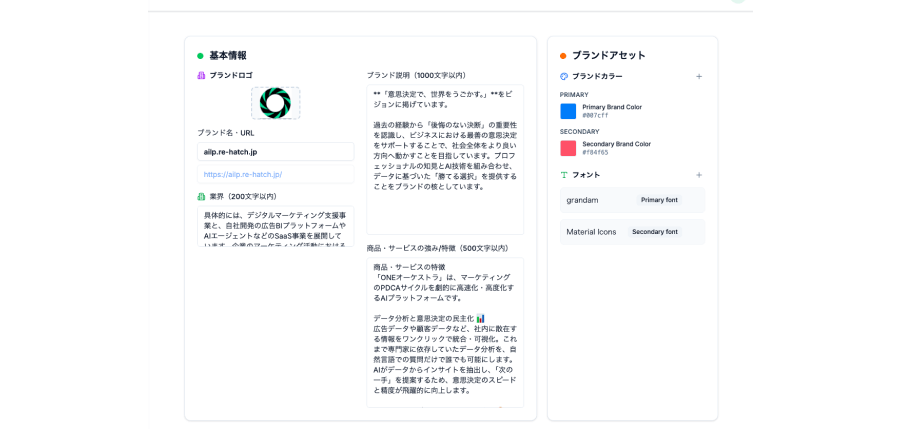Click the https://ailp.re-hatch.jp/ URL field

tap(275, 174)
